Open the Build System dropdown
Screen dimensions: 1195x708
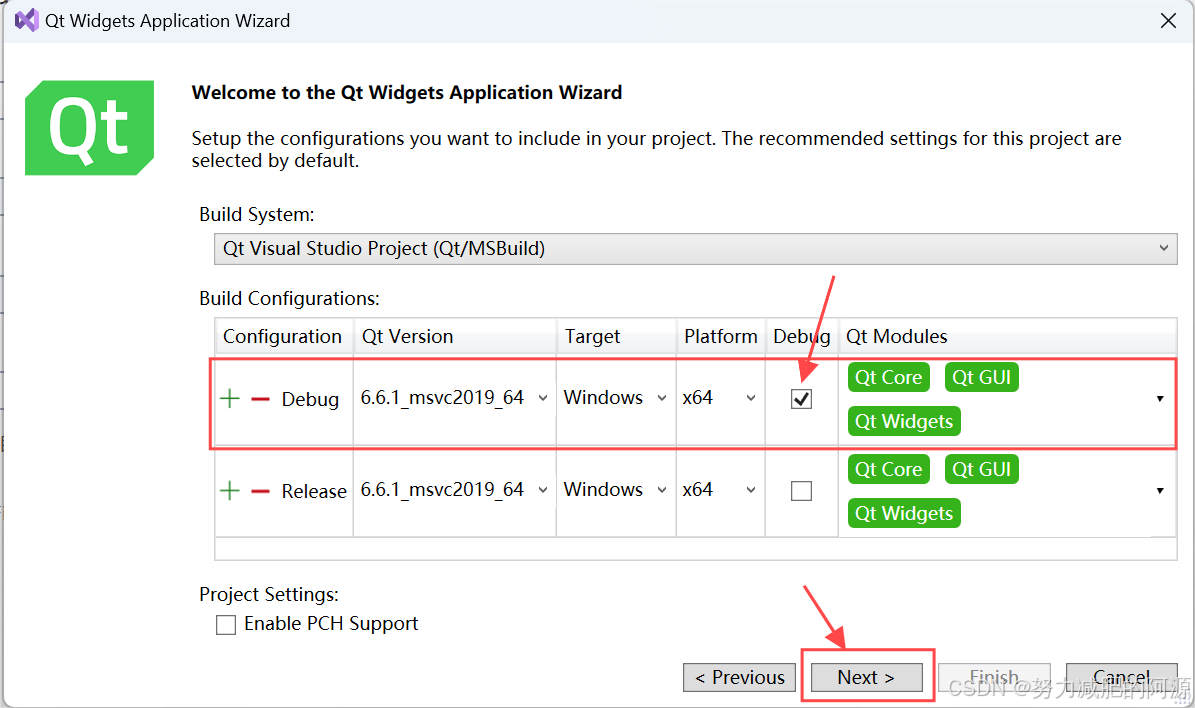[x=695, y=249]
